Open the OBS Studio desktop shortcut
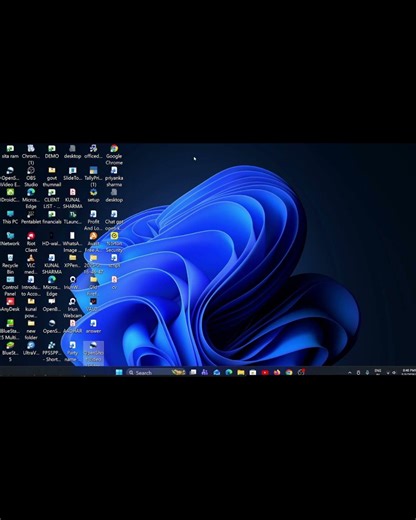This screenshot has width=416, height=520. point(31,177)
